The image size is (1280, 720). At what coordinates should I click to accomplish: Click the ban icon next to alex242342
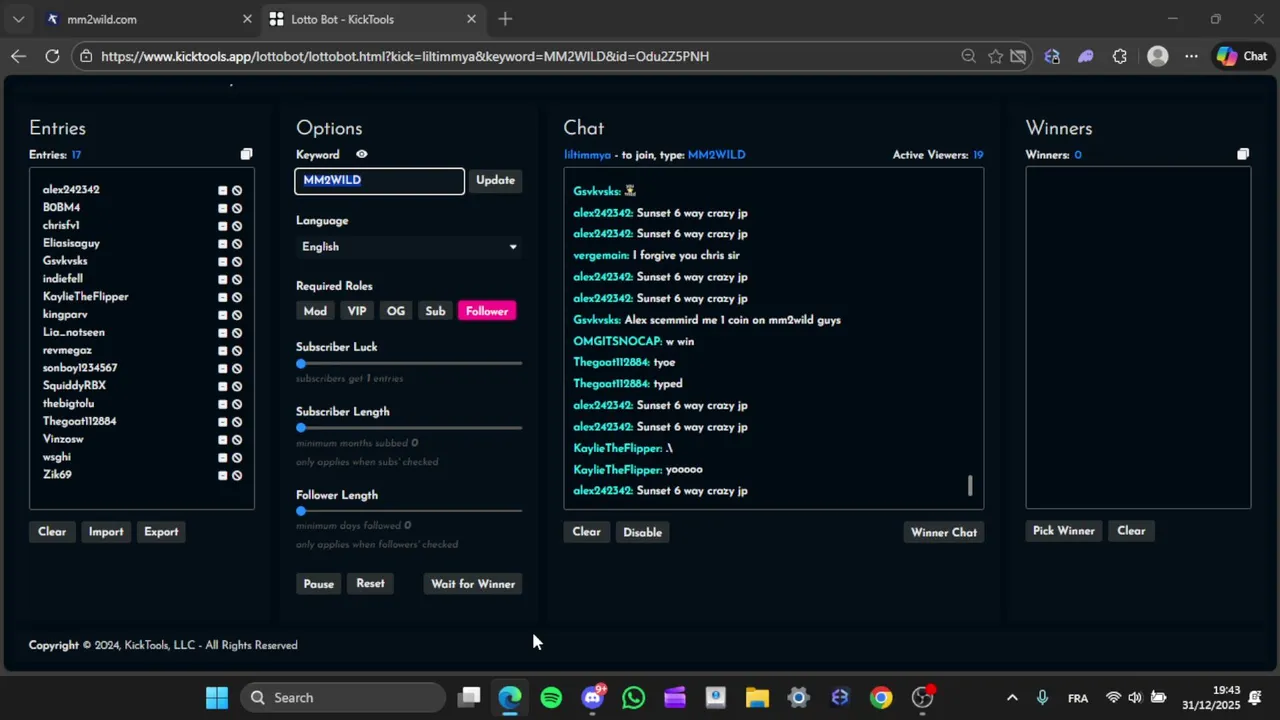237,190
